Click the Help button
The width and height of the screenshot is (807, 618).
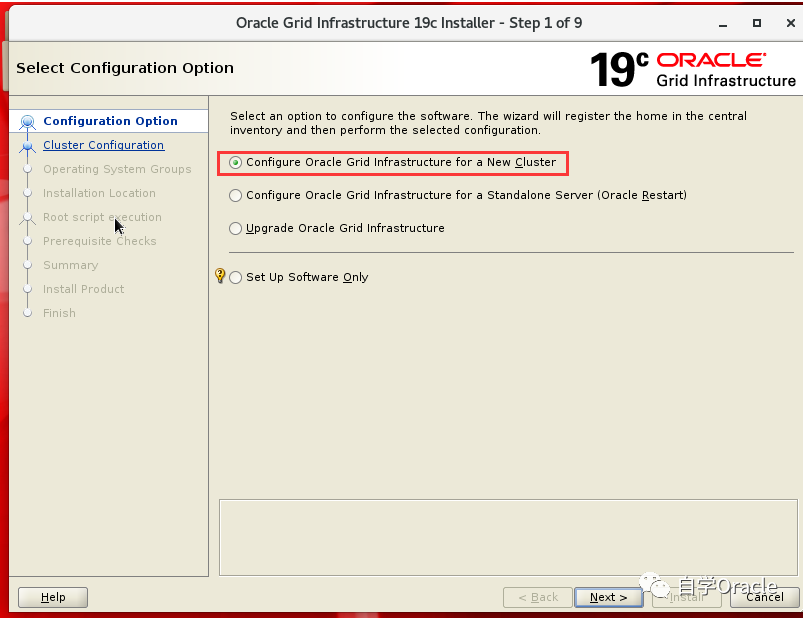point(53,597)
